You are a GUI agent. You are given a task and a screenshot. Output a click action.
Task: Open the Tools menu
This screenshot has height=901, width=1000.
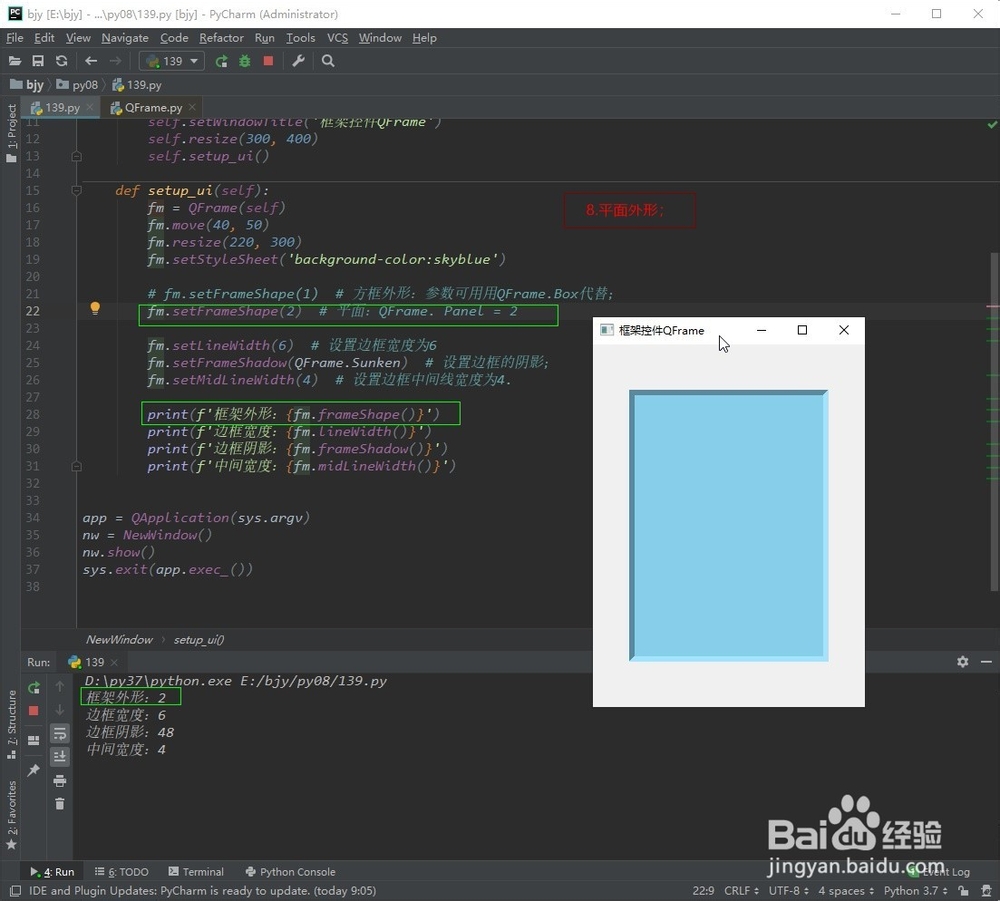tap(300, 38)
